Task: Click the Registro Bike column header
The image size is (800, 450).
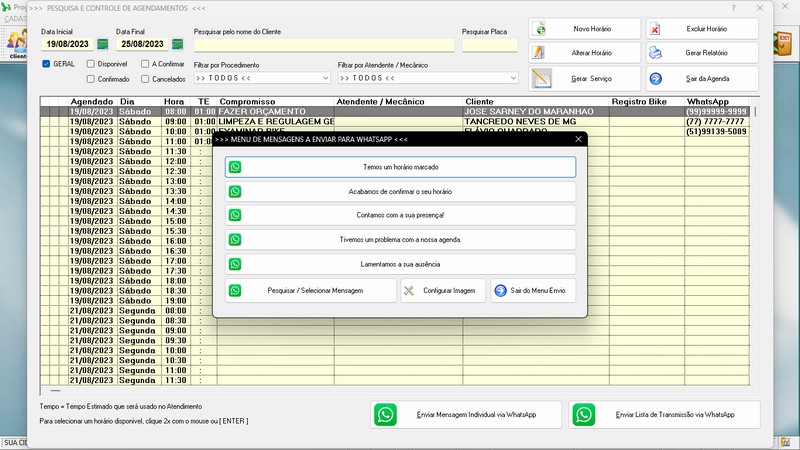Action: pos(639,102)
